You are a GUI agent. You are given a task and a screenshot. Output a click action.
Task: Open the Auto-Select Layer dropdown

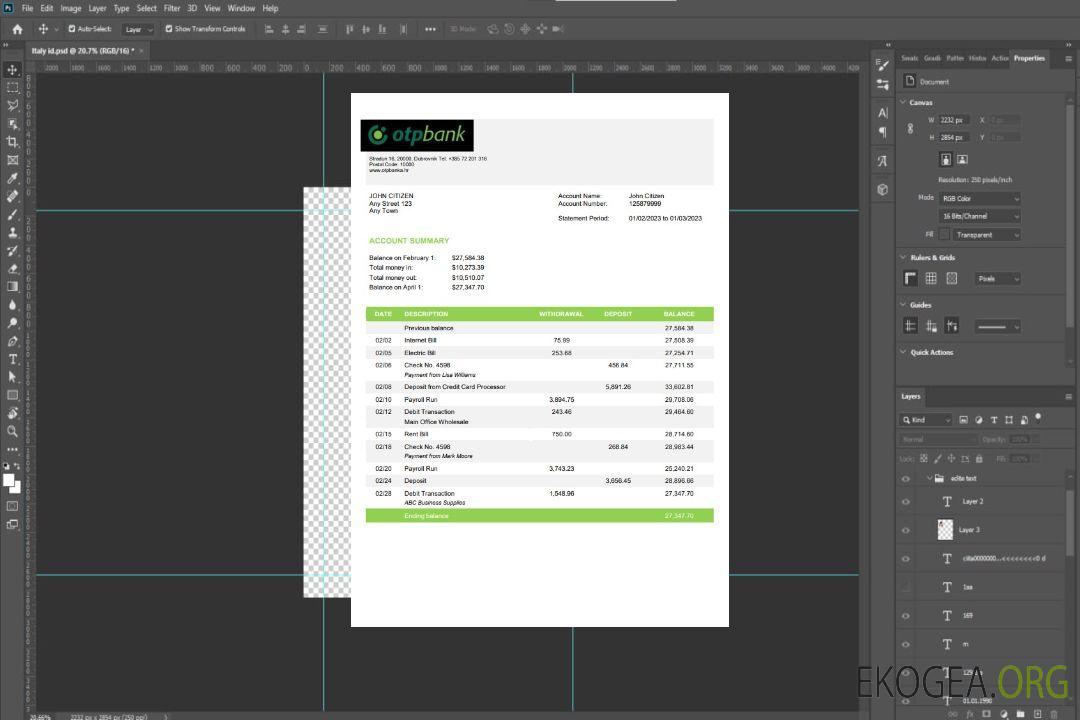point(138,29)
